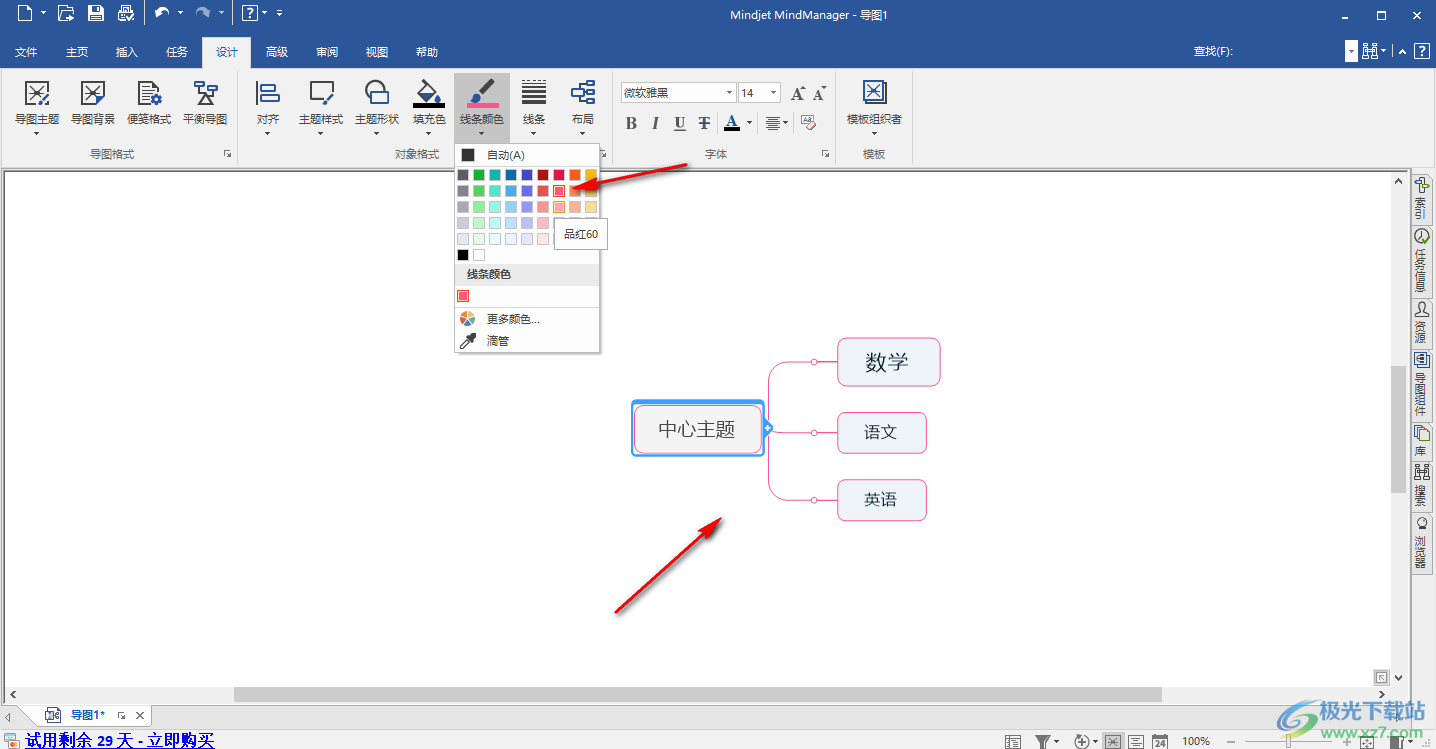Viewport: 1436px width, 749px height.
Task: Choose 自动(A) automatic line color
Action: [x=527, y=155]
